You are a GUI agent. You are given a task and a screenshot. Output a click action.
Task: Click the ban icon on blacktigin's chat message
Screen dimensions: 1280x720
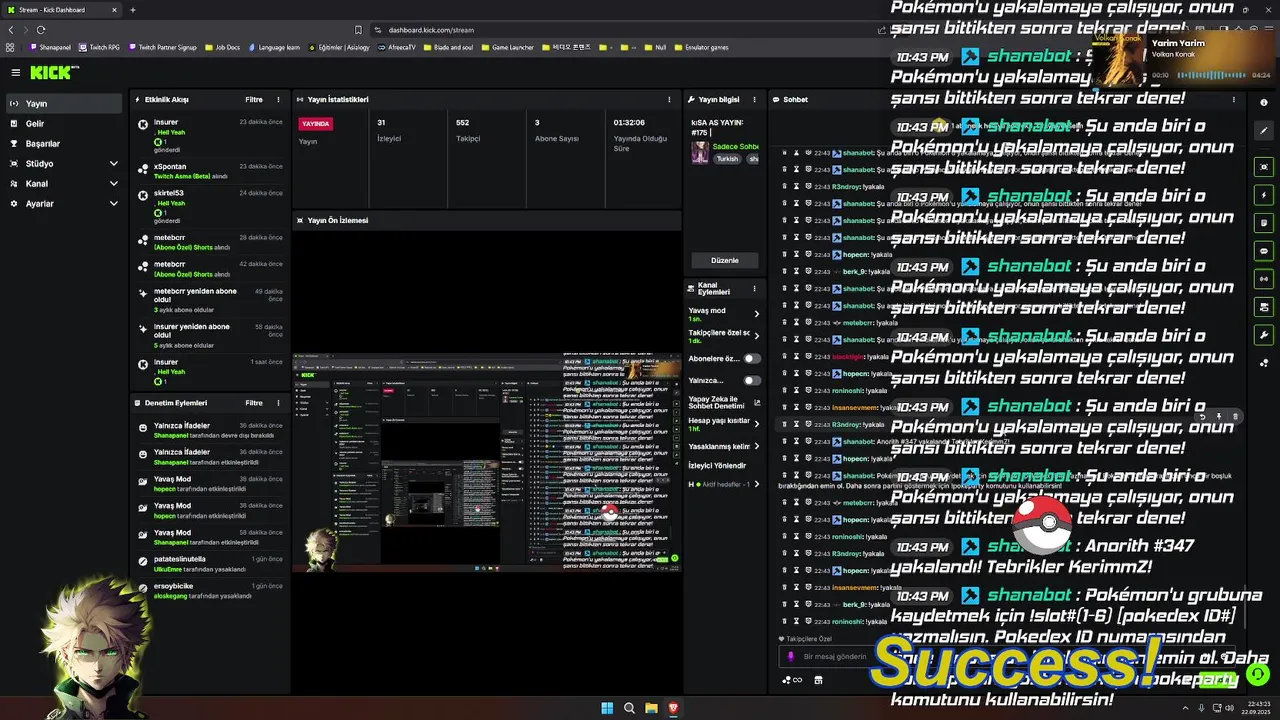pos(808,357)
